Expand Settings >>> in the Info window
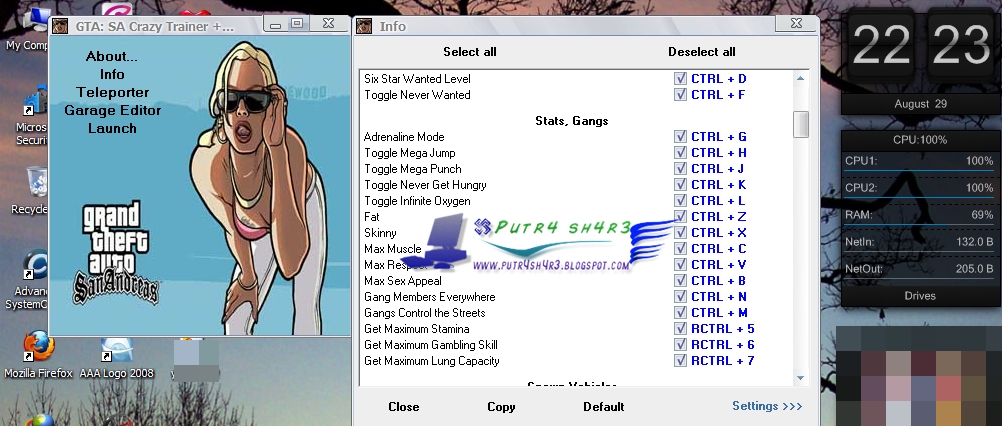The height and width of the screenshot is (426, 1002). [767, 406]
